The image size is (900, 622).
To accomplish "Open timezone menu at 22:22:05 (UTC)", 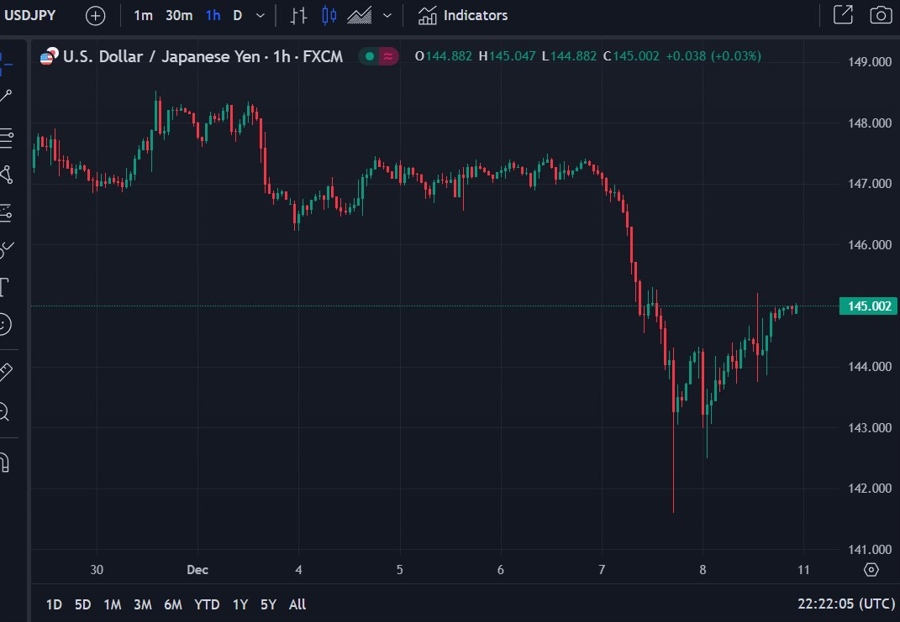I will 846,604.
